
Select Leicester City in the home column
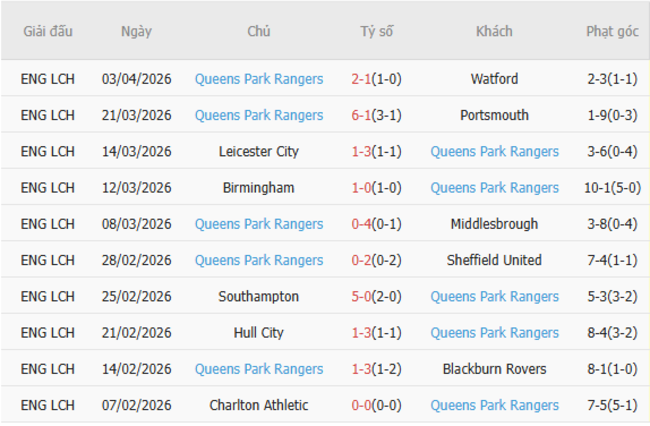coord(258,152)
